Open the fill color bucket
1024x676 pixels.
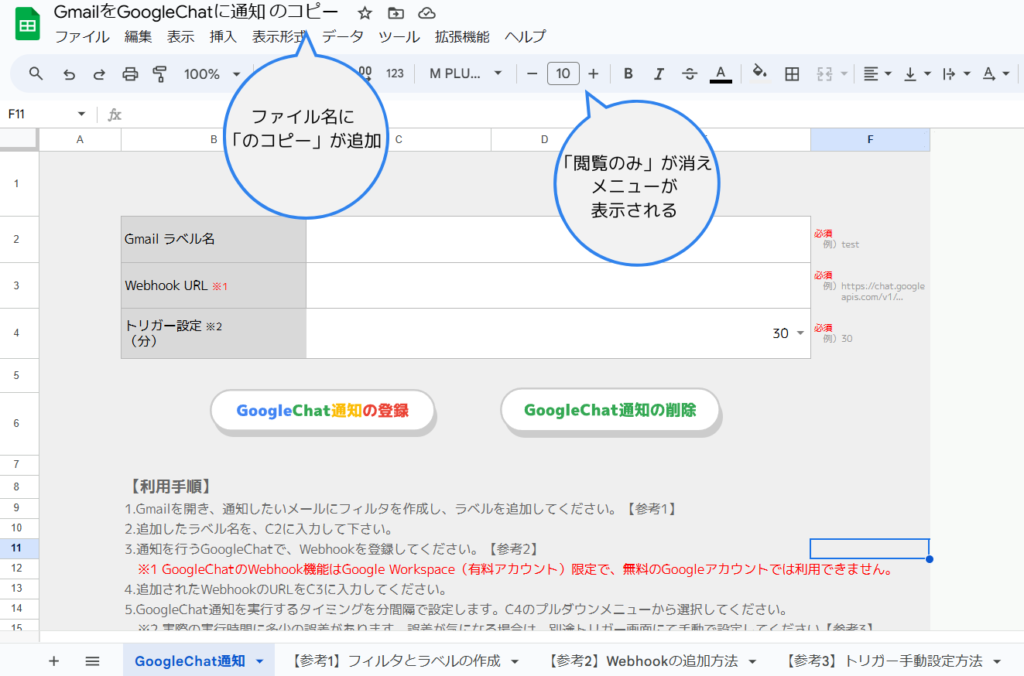pyautogui.click(x=759, y=72)
